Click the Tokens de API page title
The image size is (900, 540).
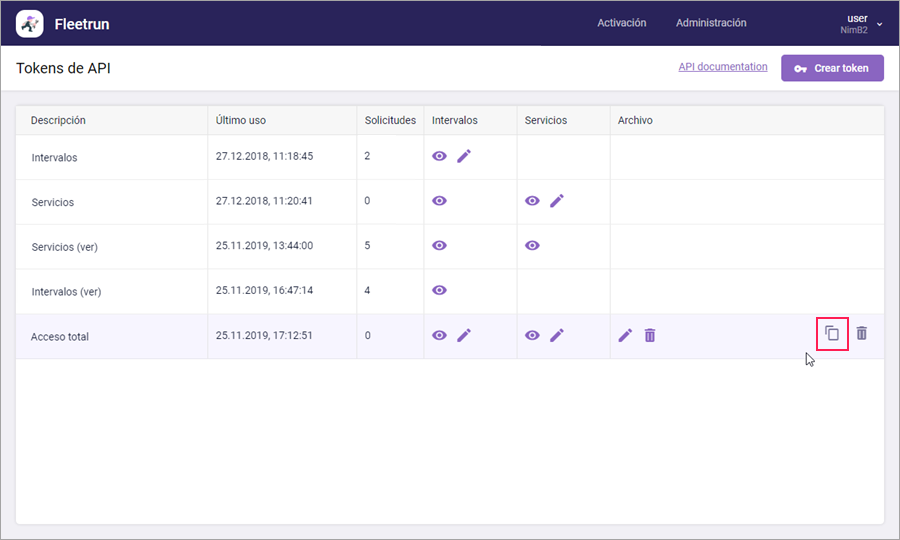63,68
